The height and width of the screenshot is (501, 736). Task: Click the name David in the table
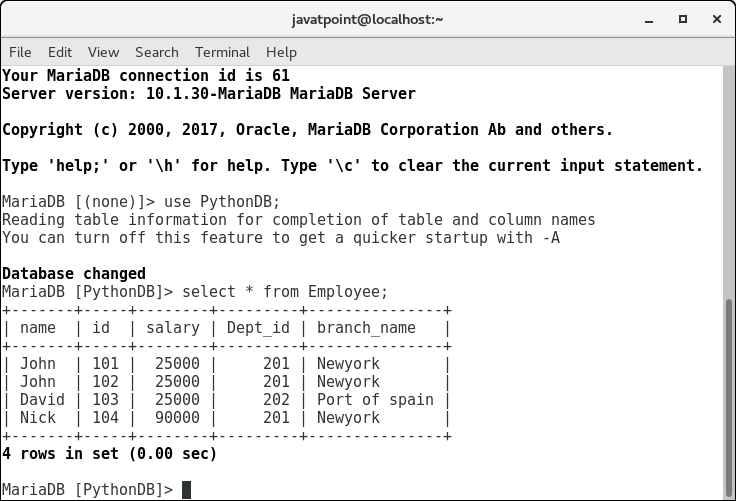tap(42, 400)
